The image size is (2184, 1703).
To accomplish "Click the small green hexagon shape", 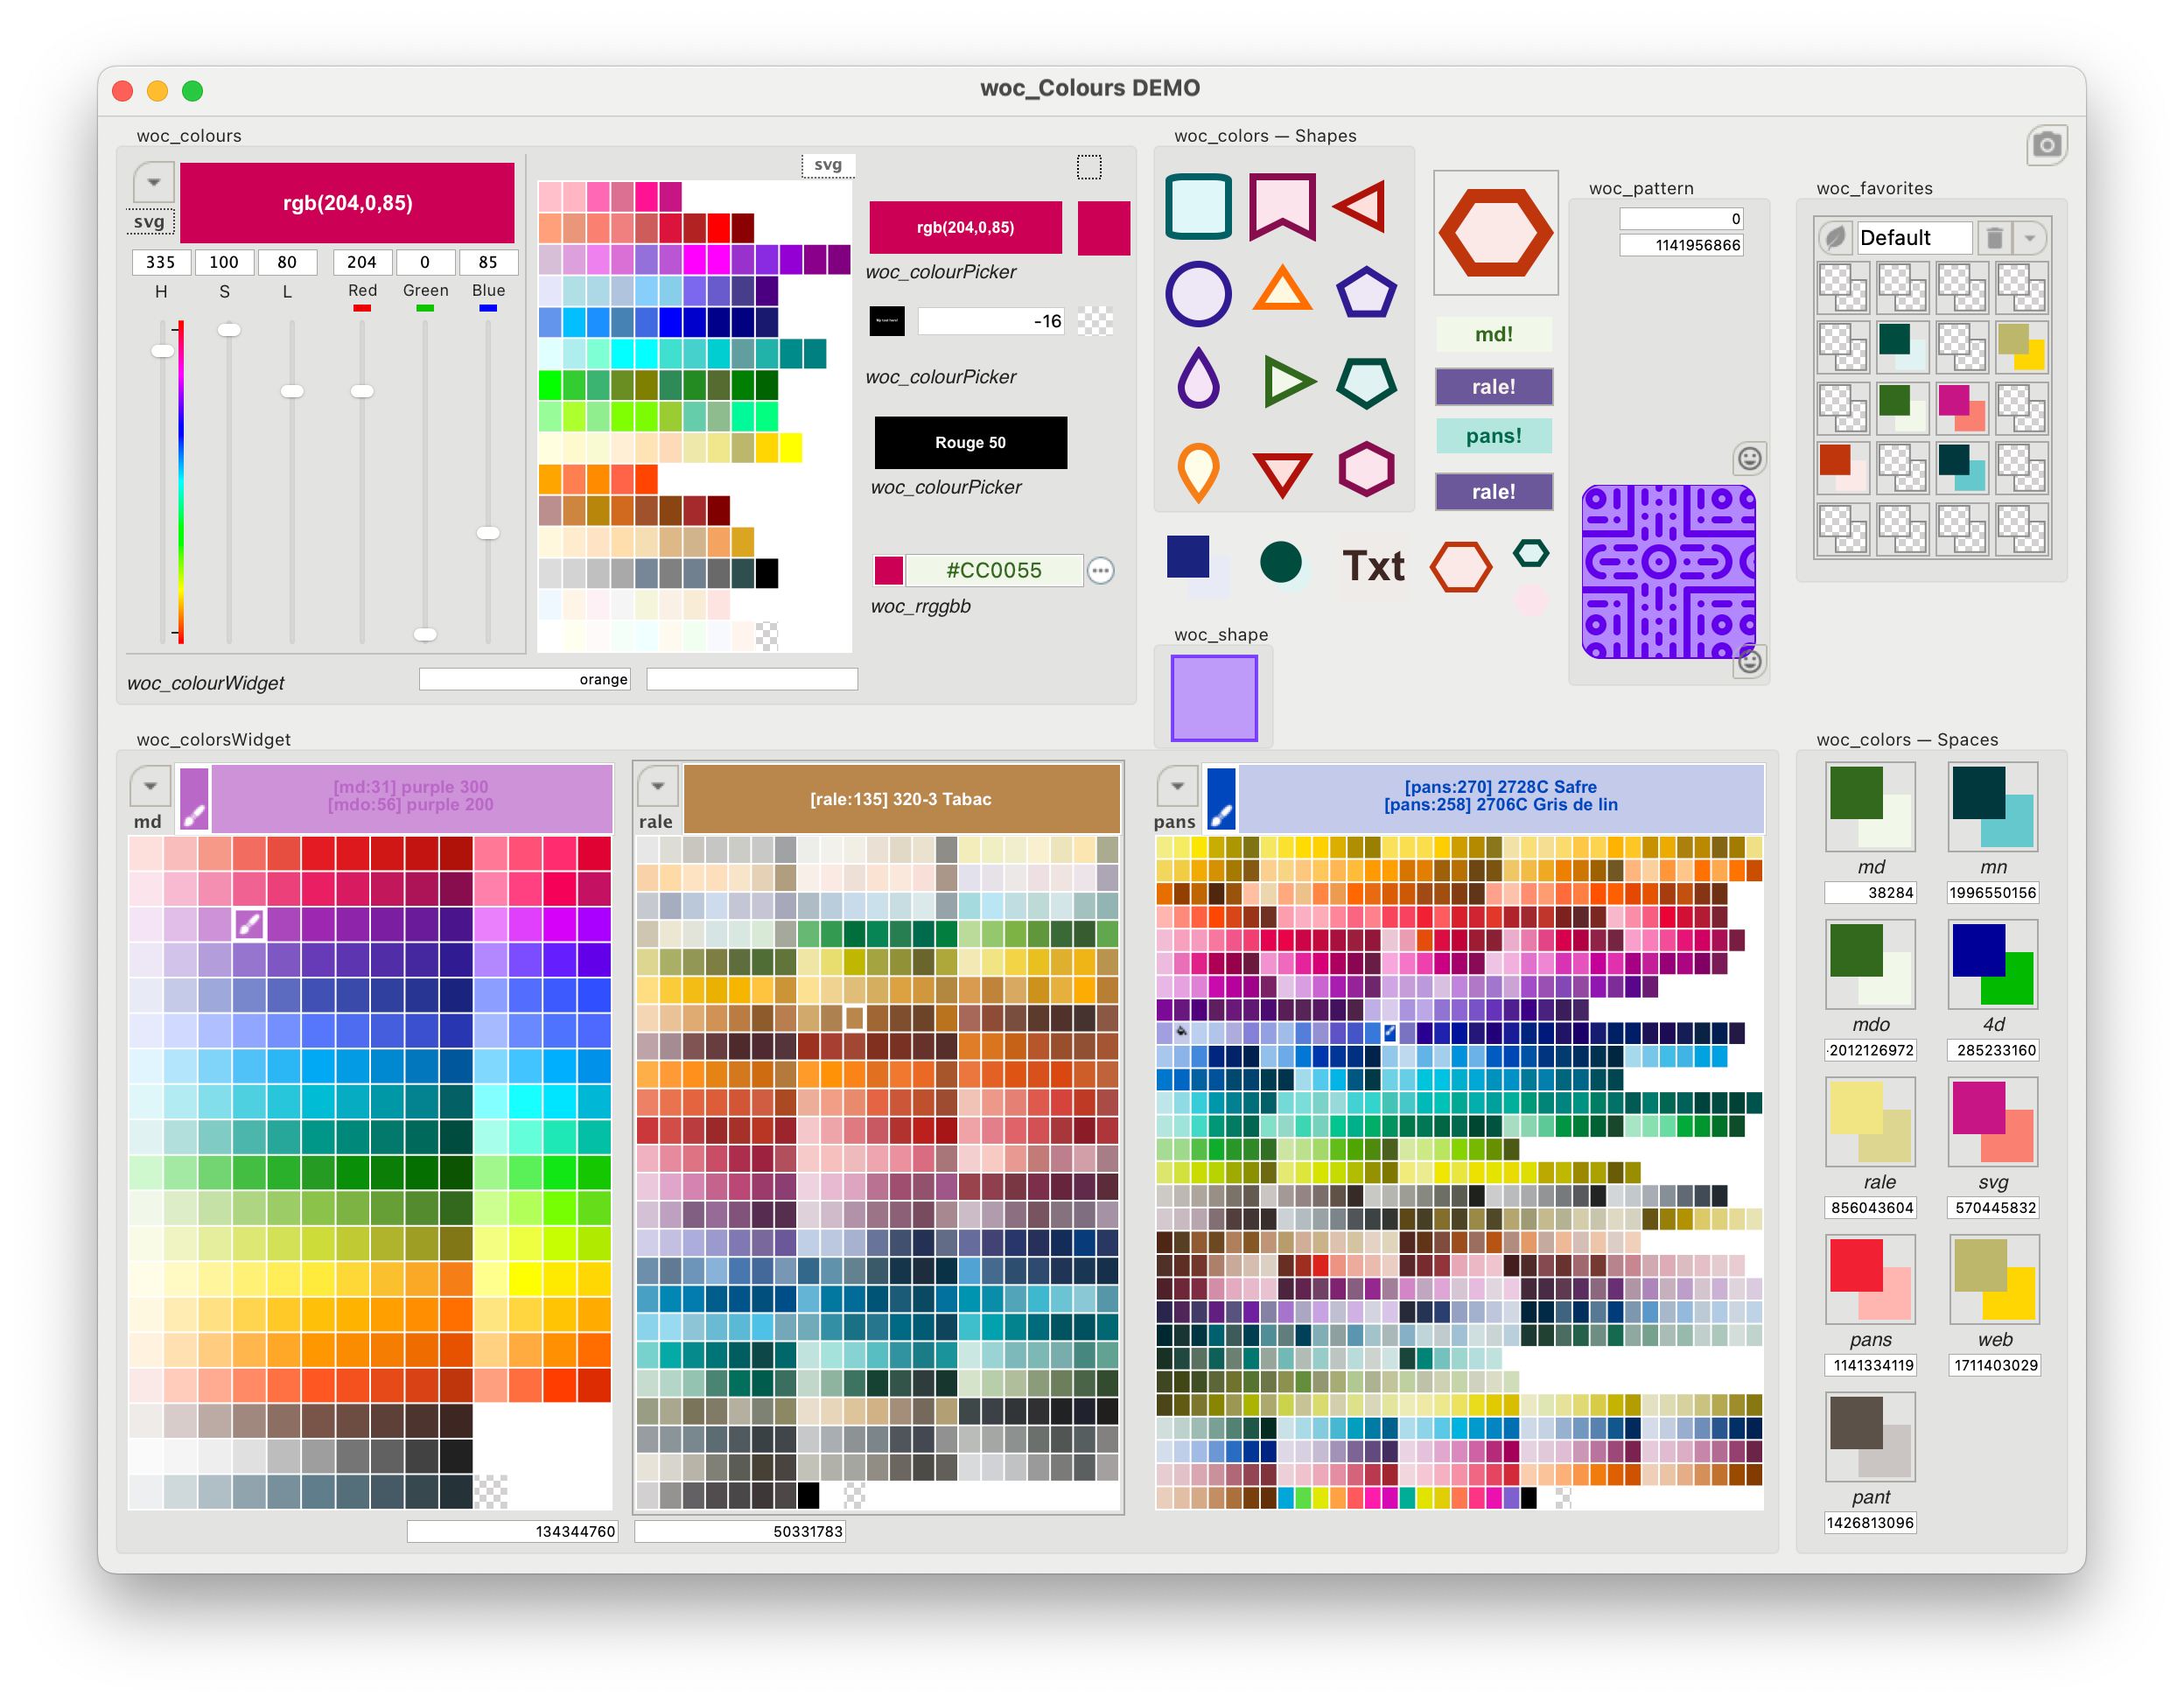I will [1531, 553].
